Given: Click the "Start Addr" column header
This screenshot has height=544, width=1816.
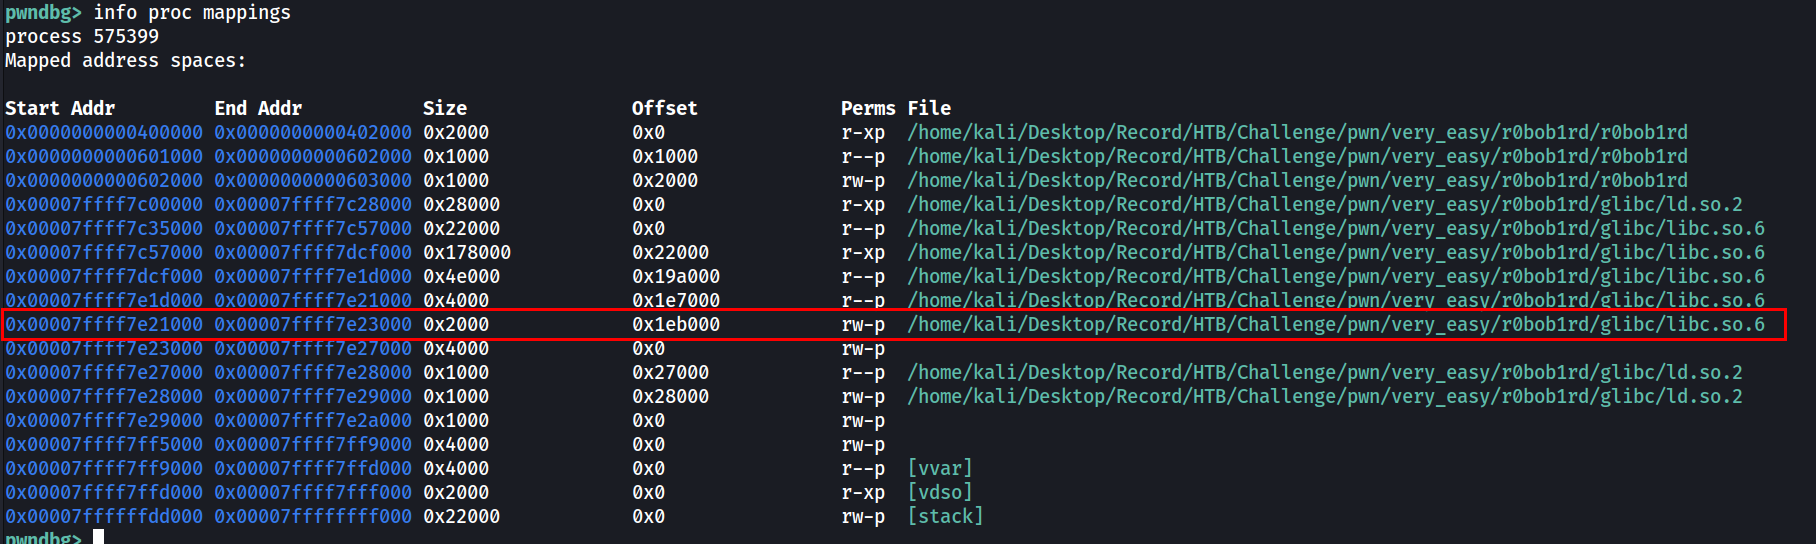Looking at the screenshot, I should 60,108.
